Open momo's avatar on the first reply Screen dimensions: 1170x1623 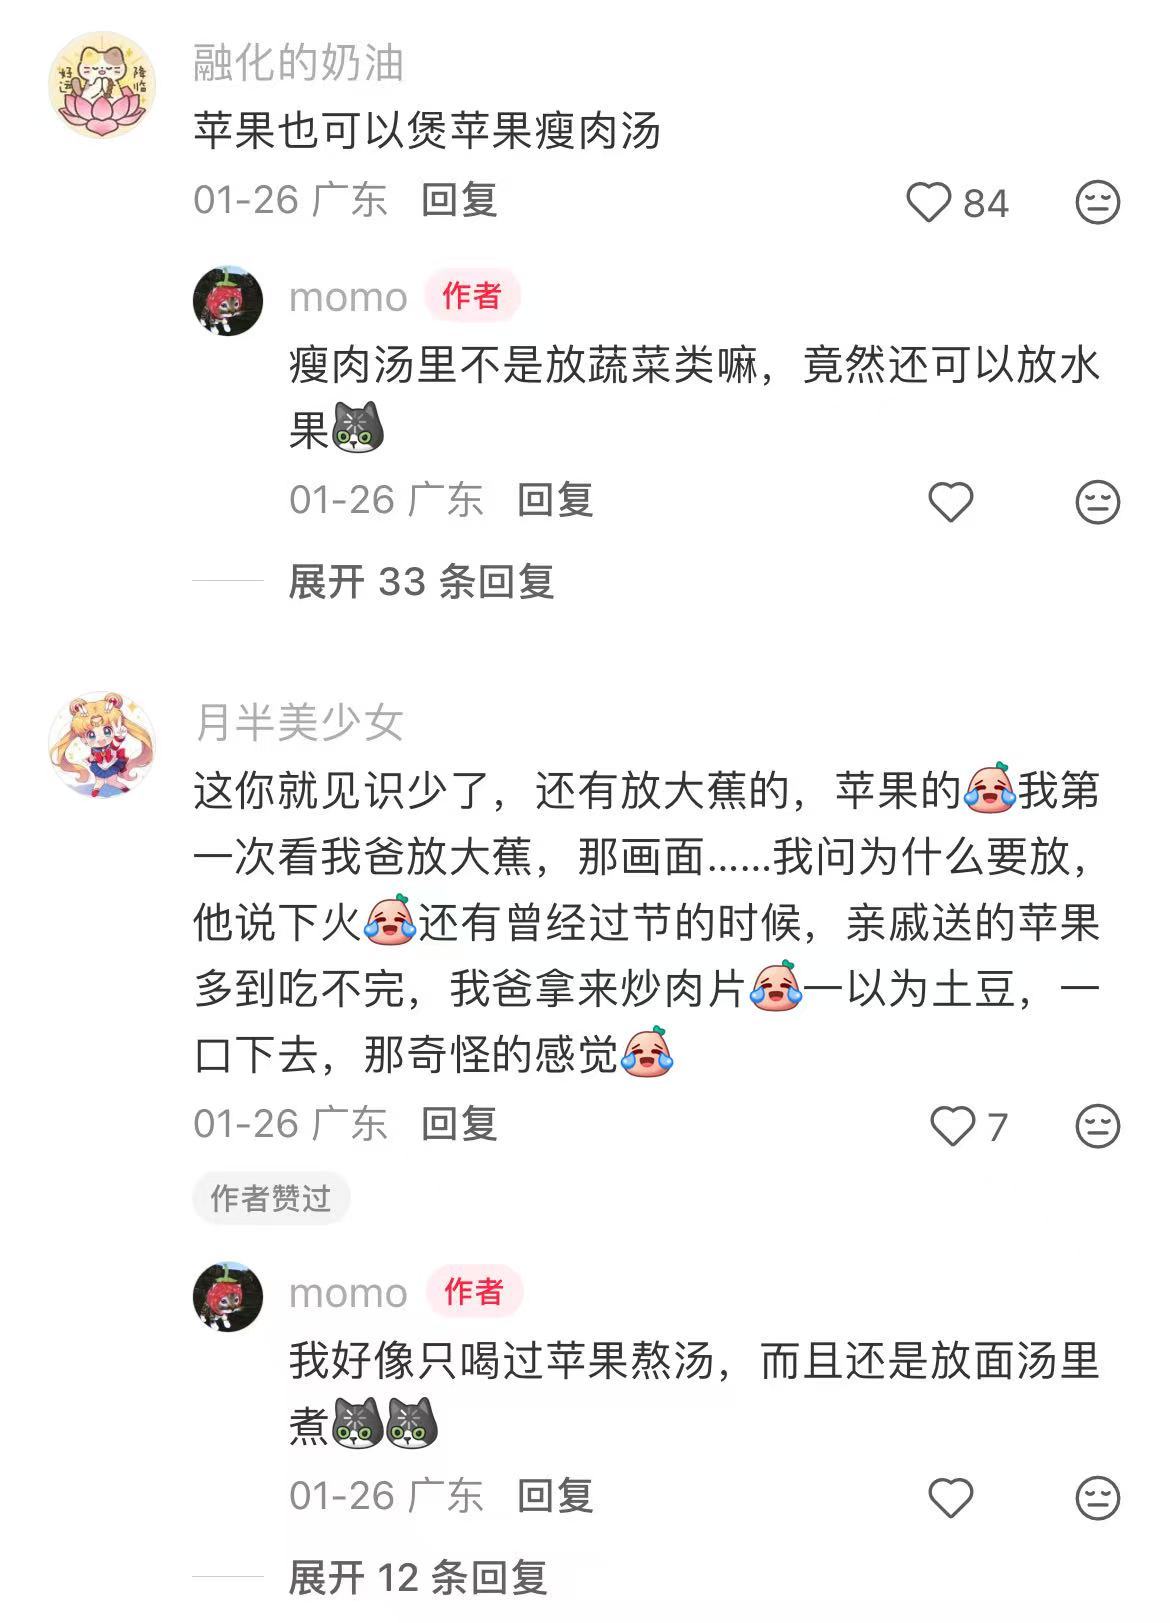pyautogui.click(x=228, y=300)
